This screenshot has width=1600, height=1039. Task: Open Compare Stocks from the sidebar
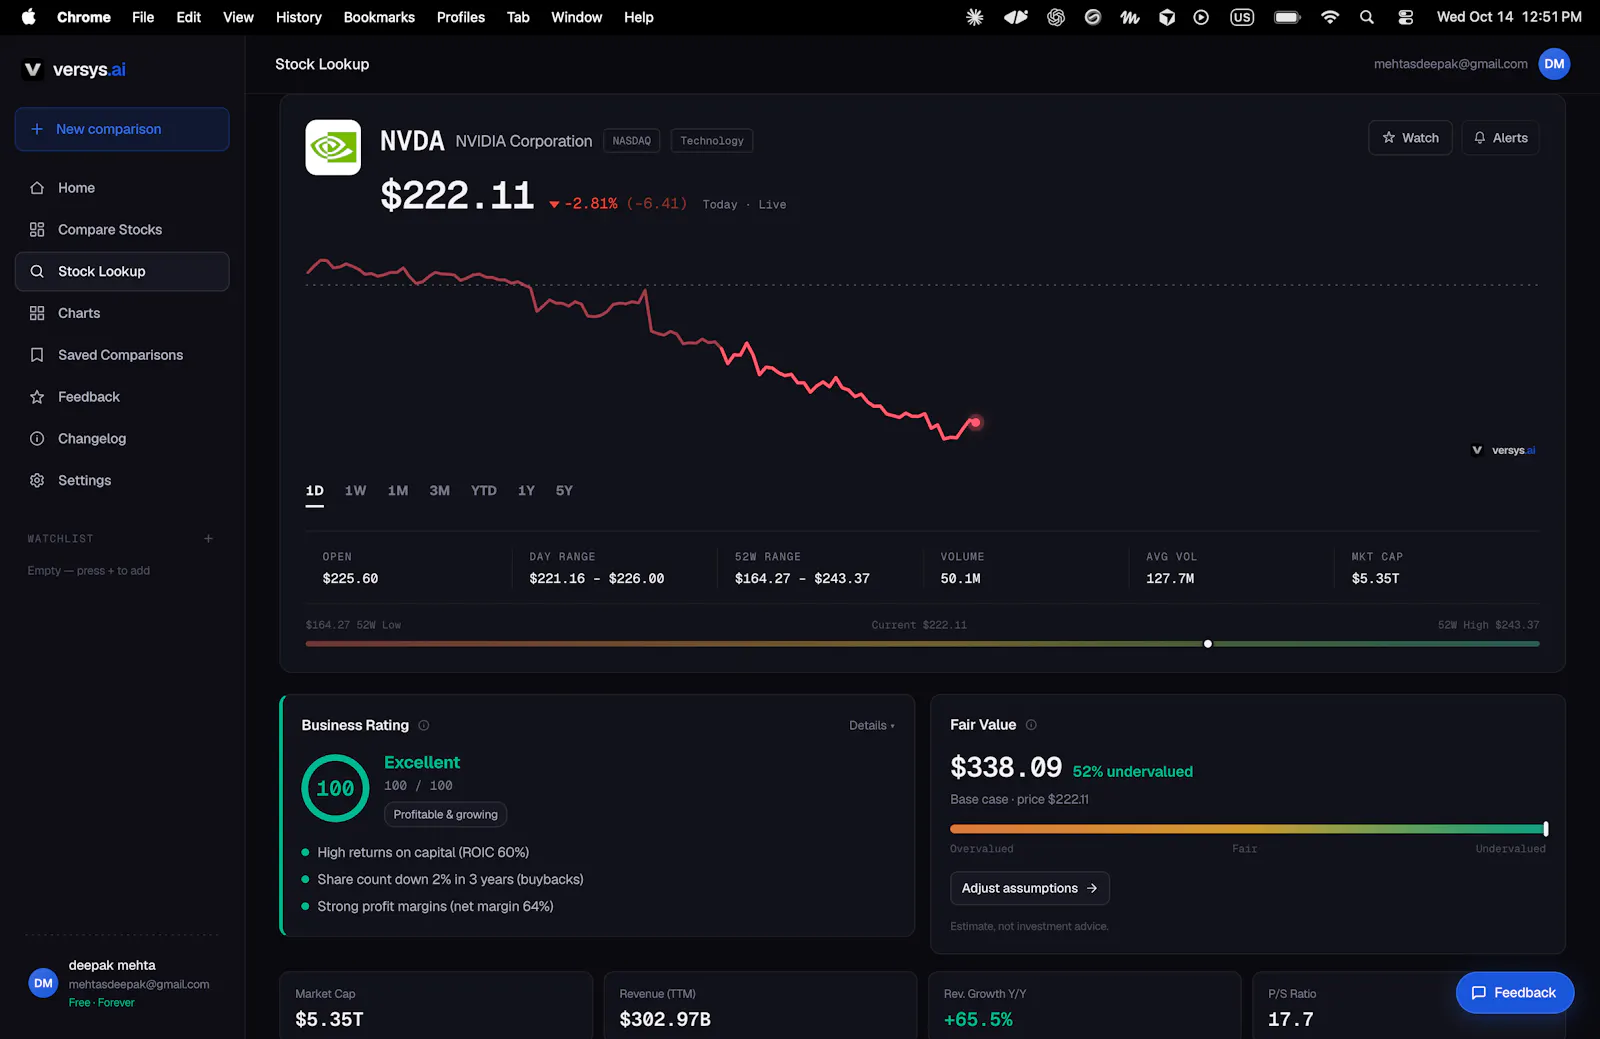coord(122,230)
